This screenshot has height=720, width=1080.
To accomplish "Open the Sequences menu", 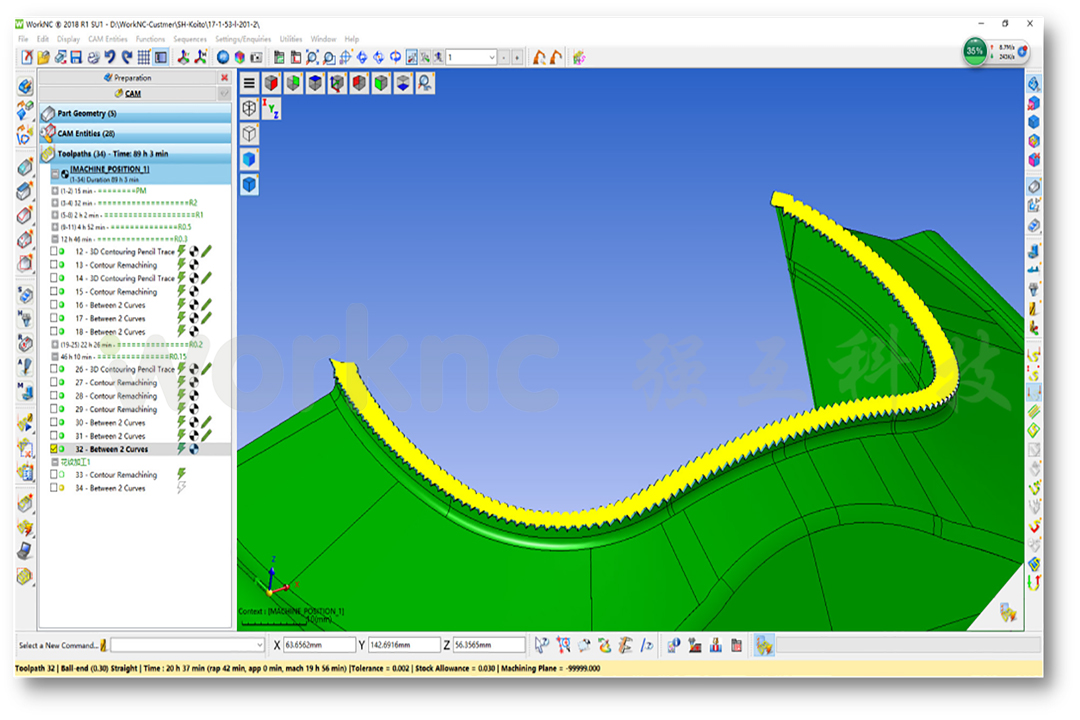I will (x=190, y=39).
